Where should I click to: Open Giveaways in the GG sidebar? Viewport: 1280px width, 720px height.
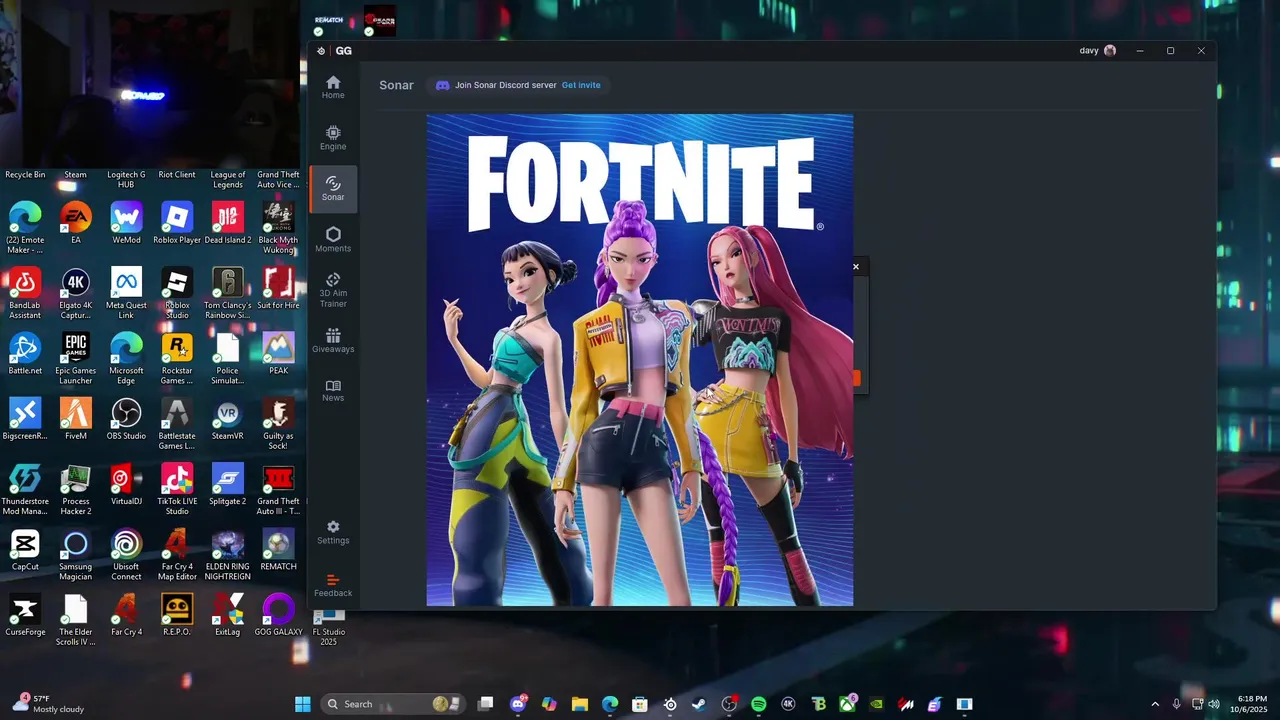[x=333, y=341]
